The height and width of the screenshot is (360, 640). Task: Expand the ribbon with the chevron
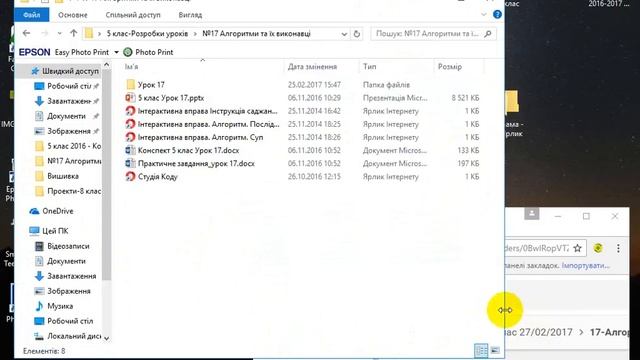484,15
